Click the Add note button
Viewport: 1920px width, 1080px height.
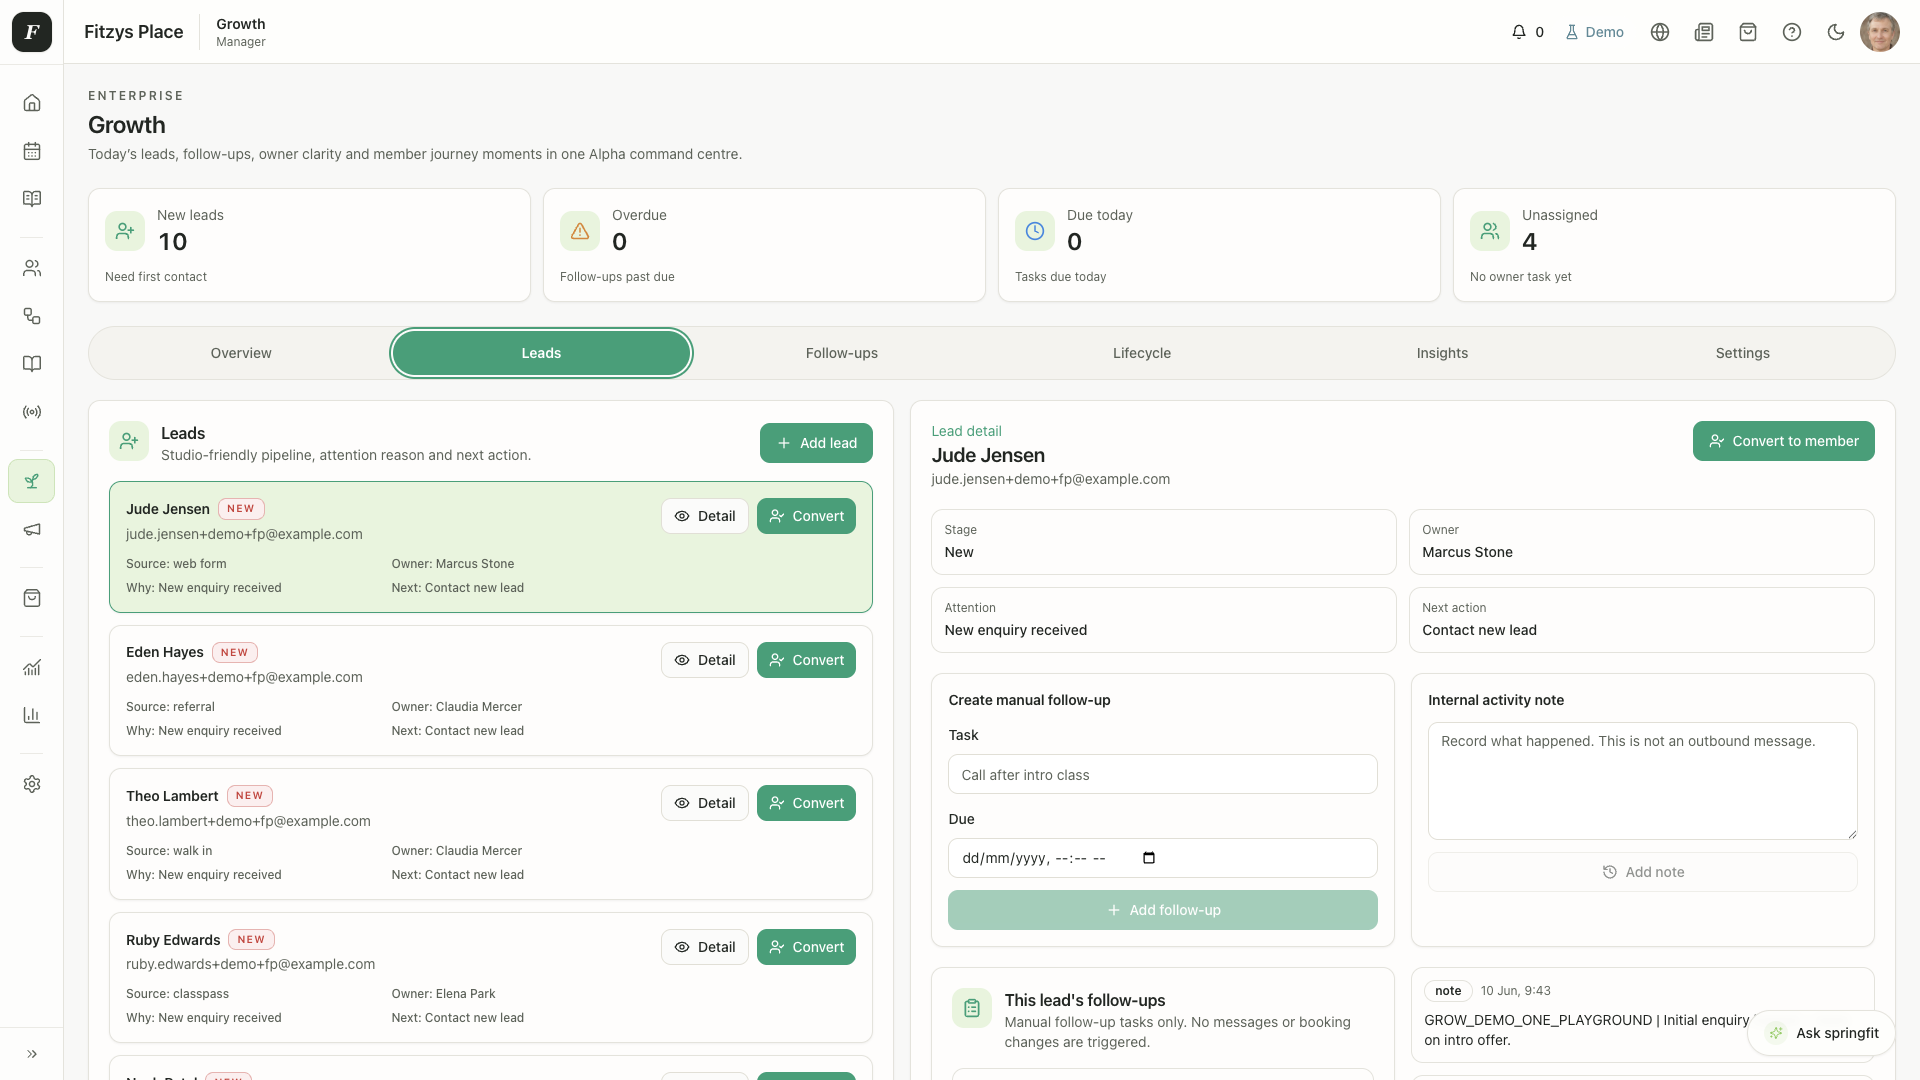[x=1642, y=872]
